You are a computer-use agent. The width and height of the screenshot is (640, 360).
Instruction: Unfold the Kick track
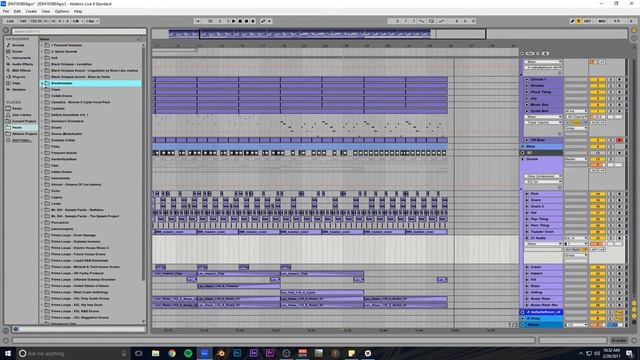[x=527, y=194]
